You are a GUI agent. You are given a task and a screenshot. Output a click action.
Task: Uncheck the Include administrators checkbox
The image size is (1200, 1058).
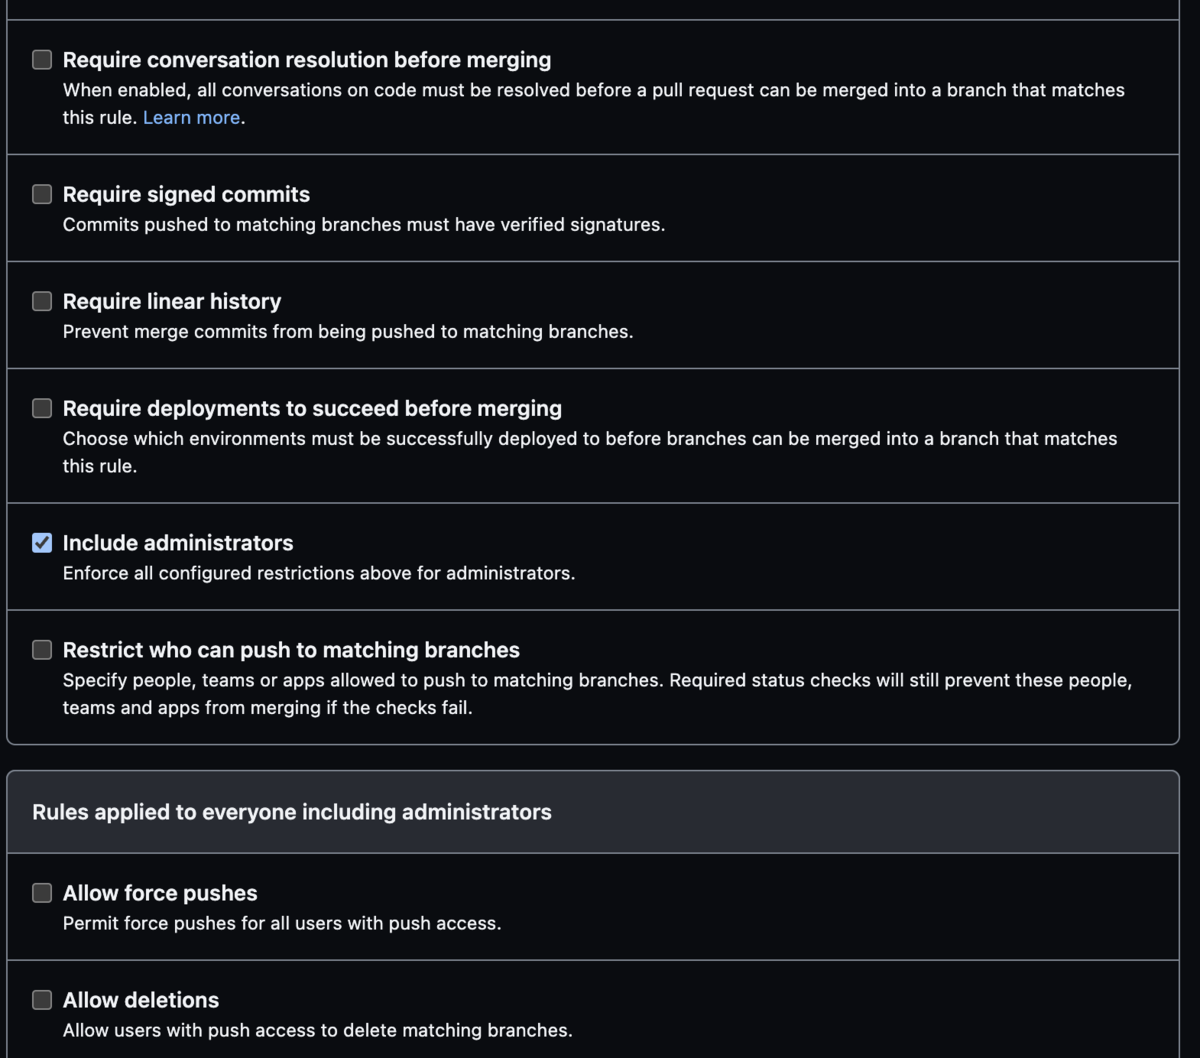(42, 543)
